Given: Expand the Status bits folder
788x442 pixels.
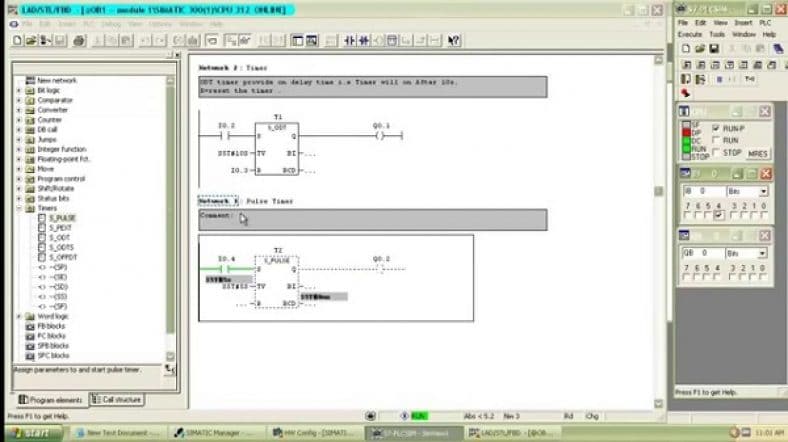Looking at the screenshot, I should (19, 198).
